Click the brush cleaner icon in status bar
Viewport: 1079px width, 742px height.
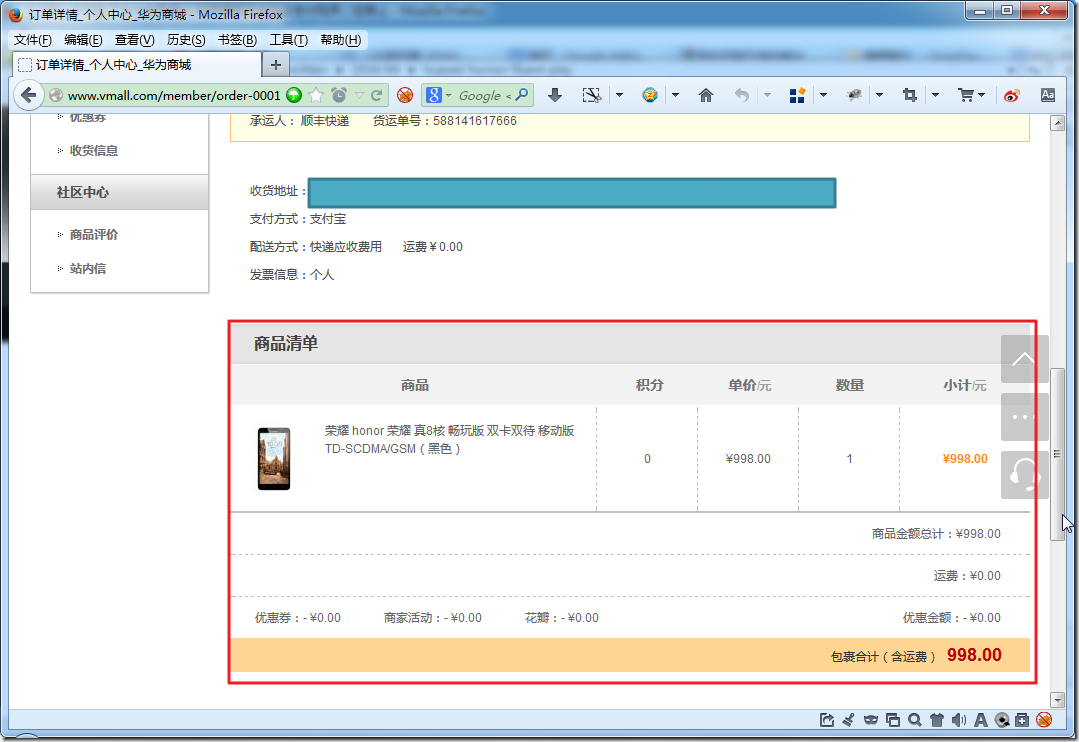(x=848, y=720)
